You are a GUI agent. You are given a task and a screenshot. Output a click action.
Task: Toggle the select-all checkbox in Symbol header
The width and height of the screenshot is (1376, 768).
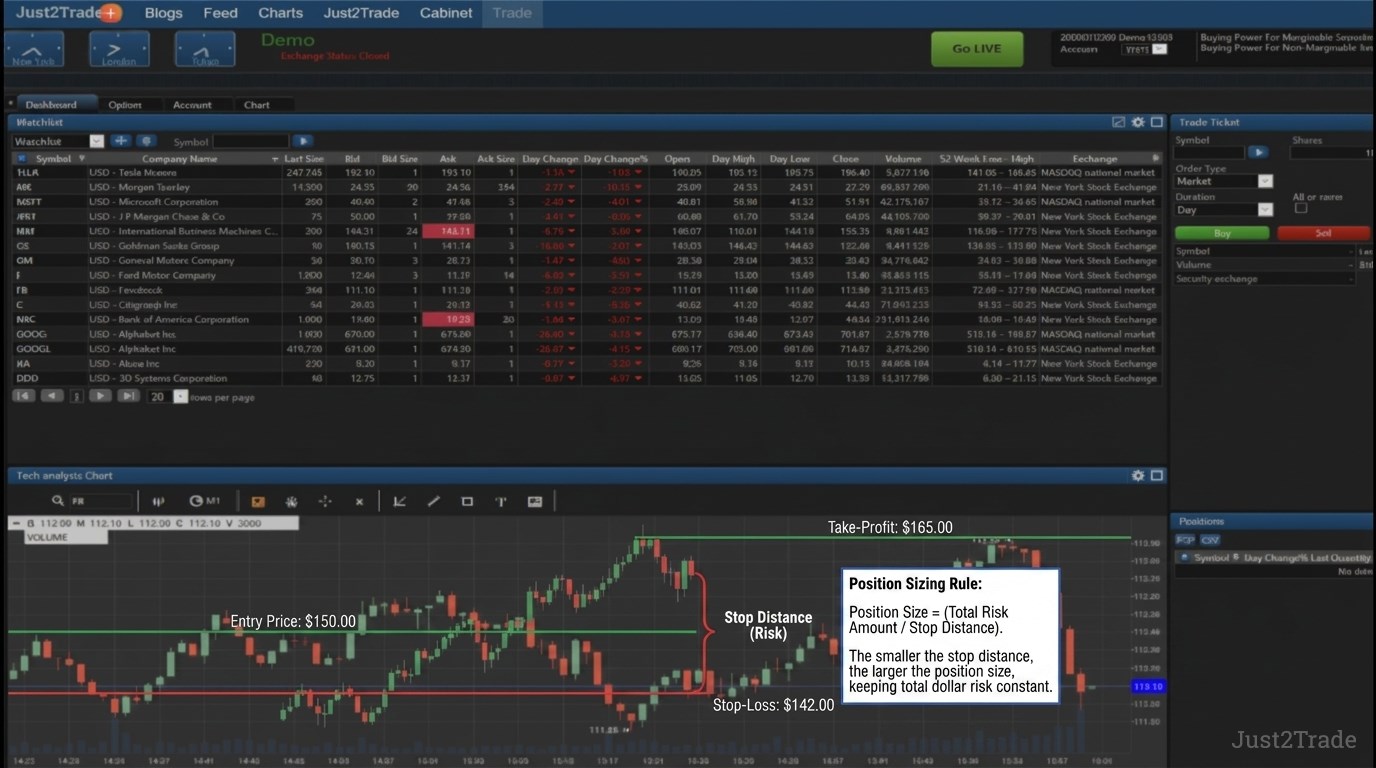pos(21,158)
